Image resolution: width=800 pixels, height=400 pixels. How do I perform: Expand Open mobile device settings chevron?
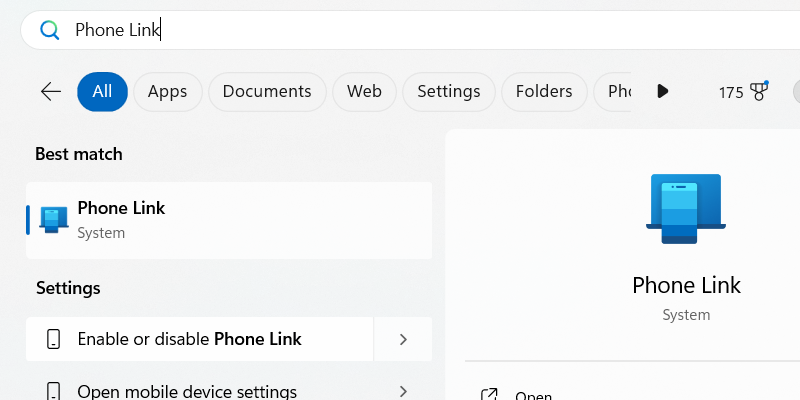403,391
